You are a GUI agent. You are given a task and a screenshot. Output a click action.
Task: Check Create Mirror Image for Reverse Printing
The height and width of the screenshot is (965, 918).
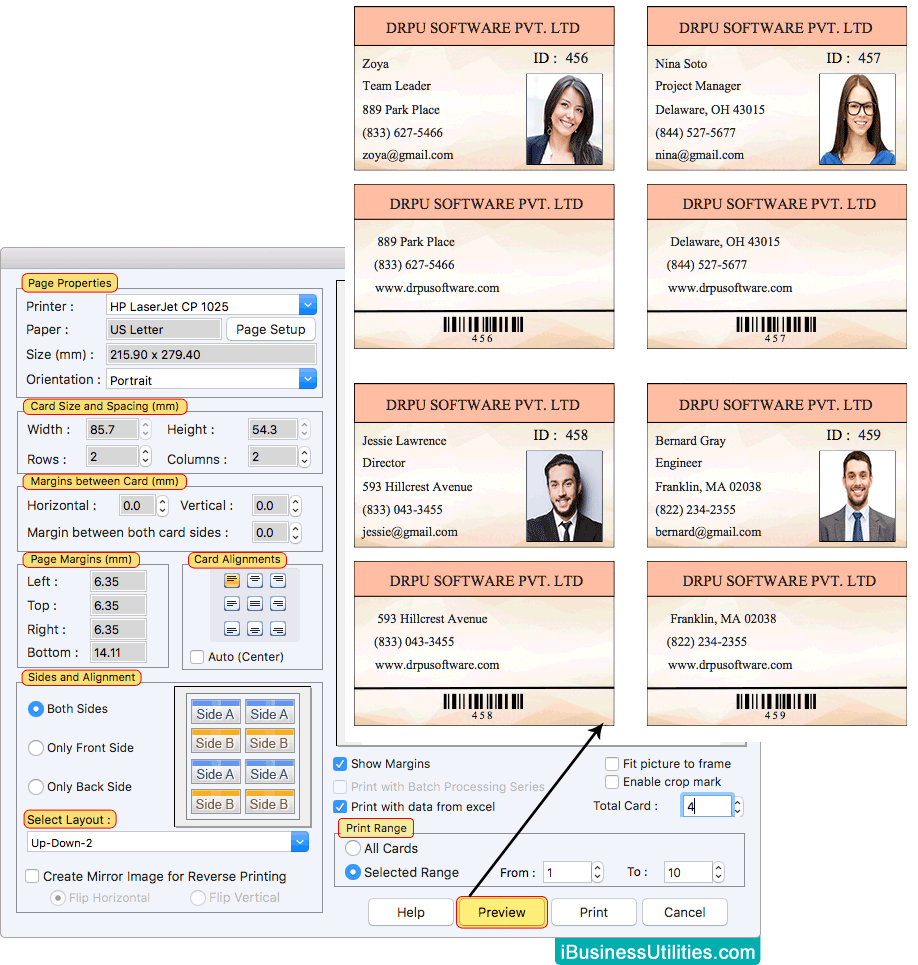coord(32,876)
